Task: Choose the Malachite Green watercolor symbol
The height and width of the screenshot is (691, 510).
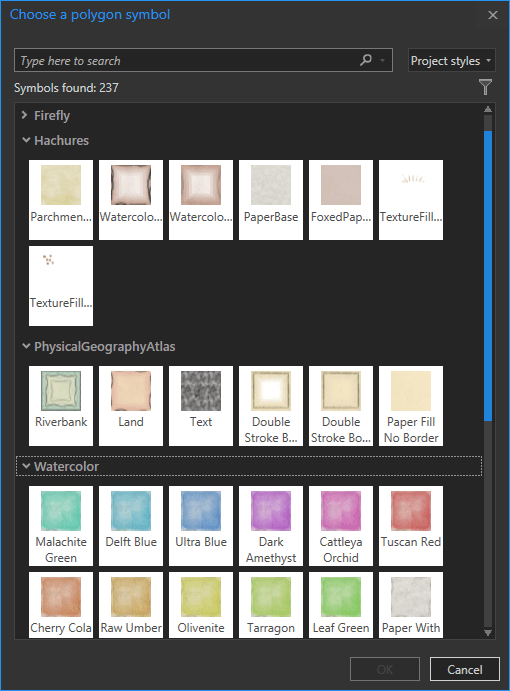Action: tap(61, 526)
